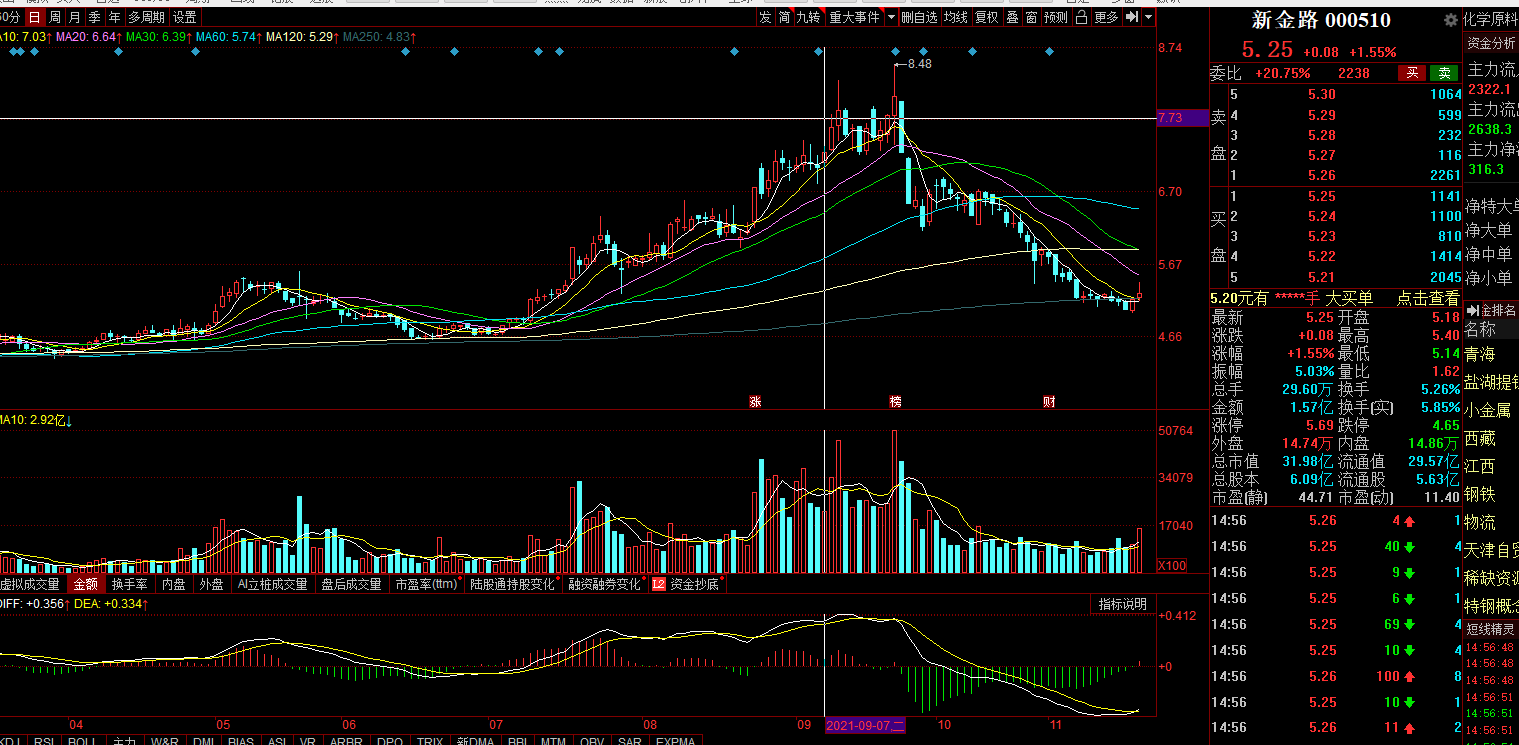Click the 2021-09-07 date label
This screenshot has height=745, width=1519.
865,724
